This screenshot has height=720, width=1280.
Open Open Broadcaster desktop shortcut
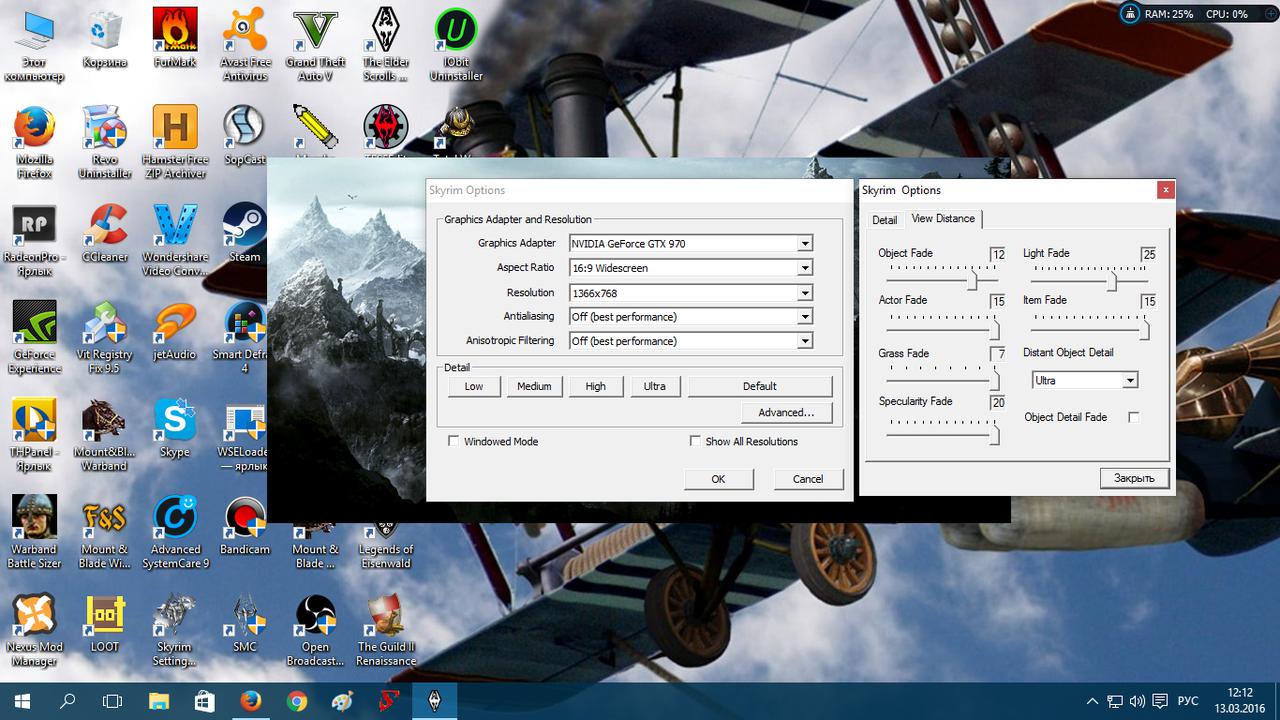315,631
